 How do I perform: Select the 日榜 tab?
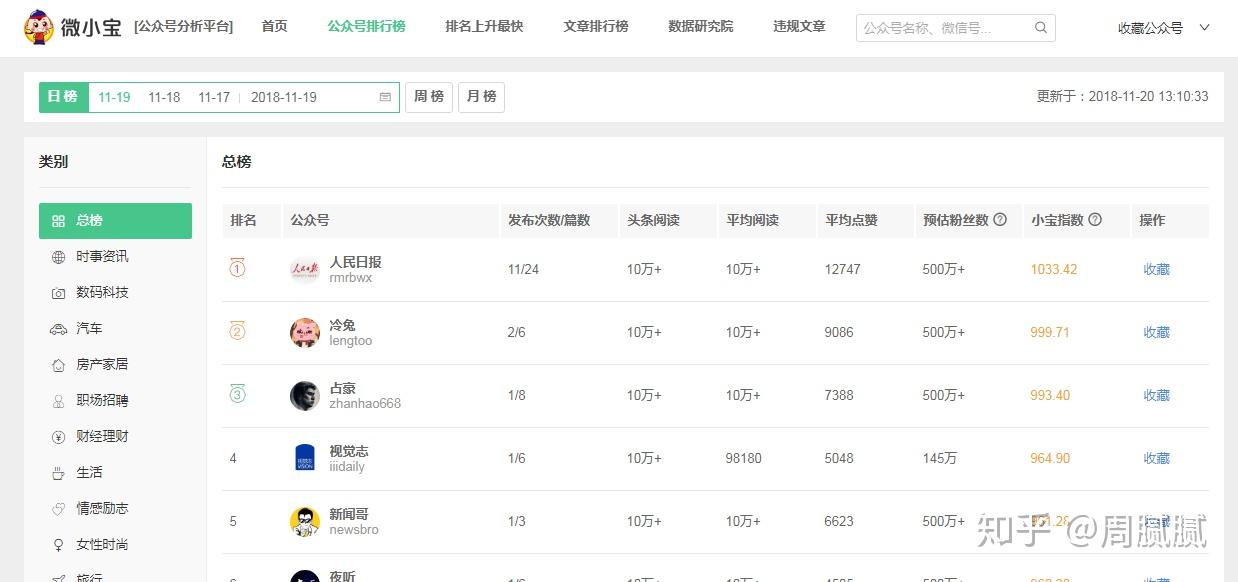point(63,97)
